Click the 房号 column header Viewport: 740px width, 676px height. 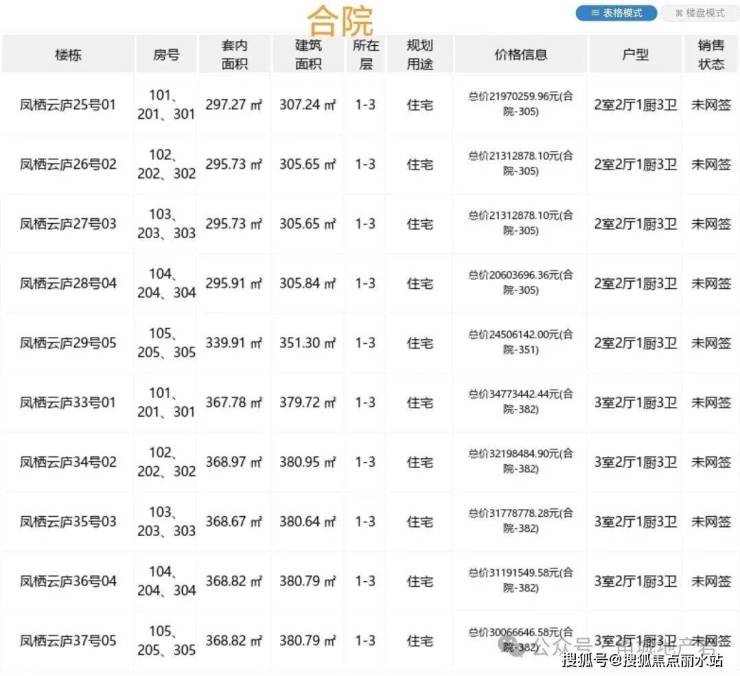[166, 55]
